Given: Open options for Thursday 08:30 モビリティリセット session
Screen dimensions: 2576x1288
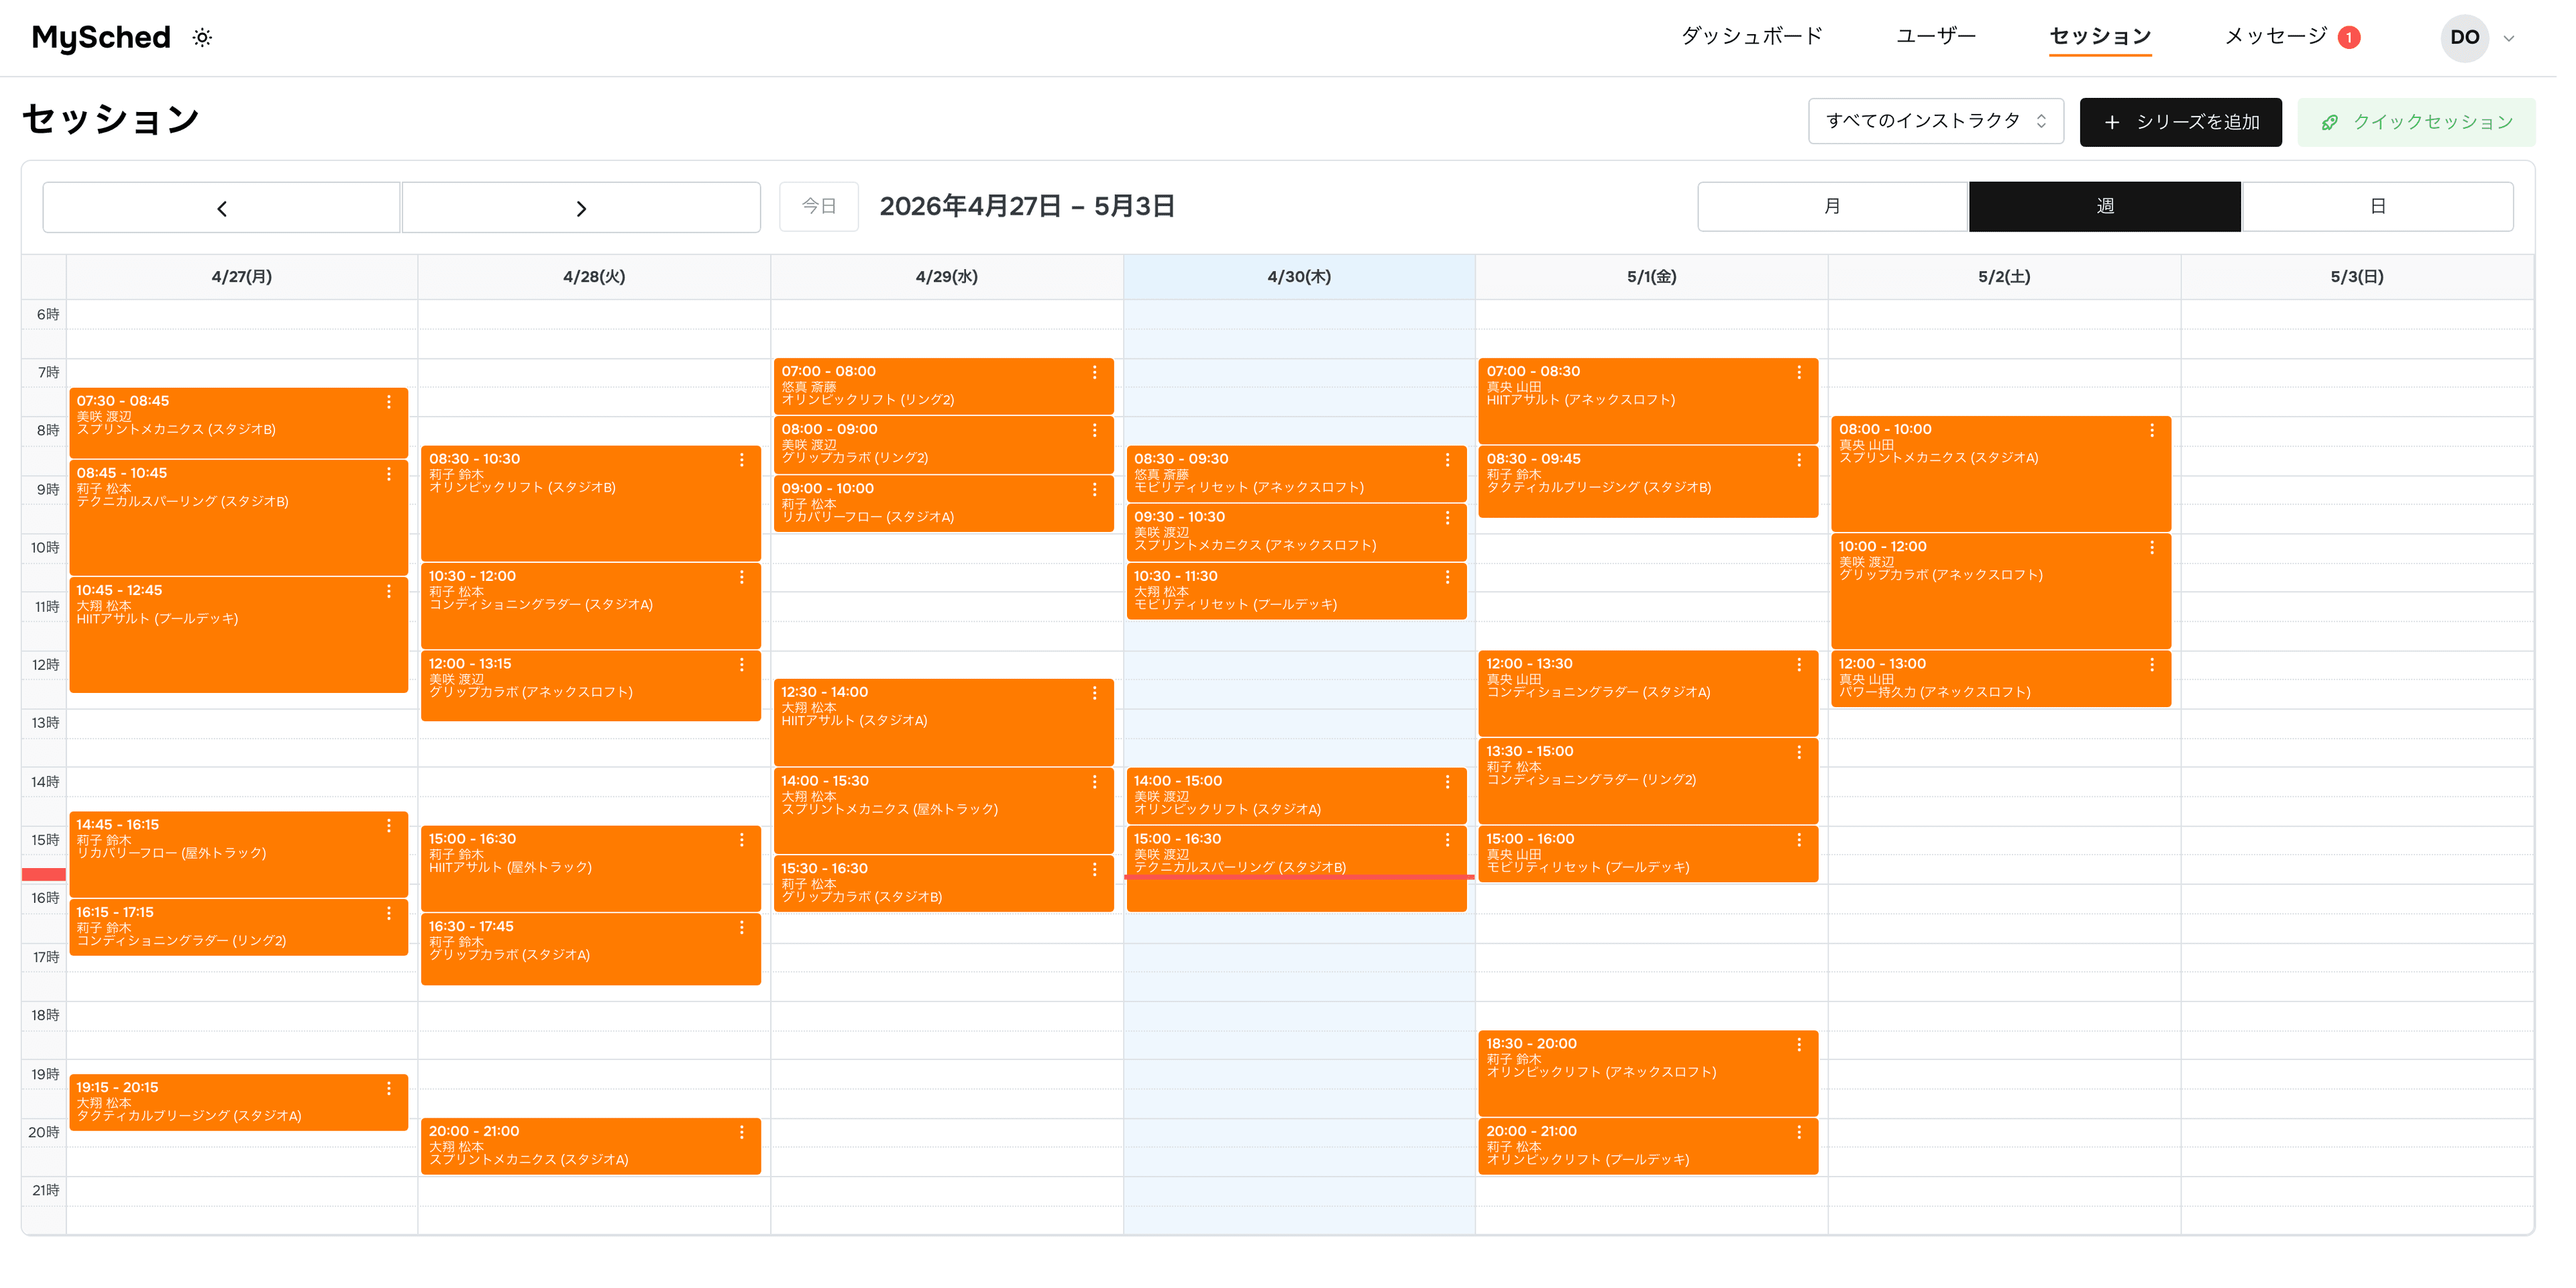Looking at the screenshot, I should pos(1448,460).
